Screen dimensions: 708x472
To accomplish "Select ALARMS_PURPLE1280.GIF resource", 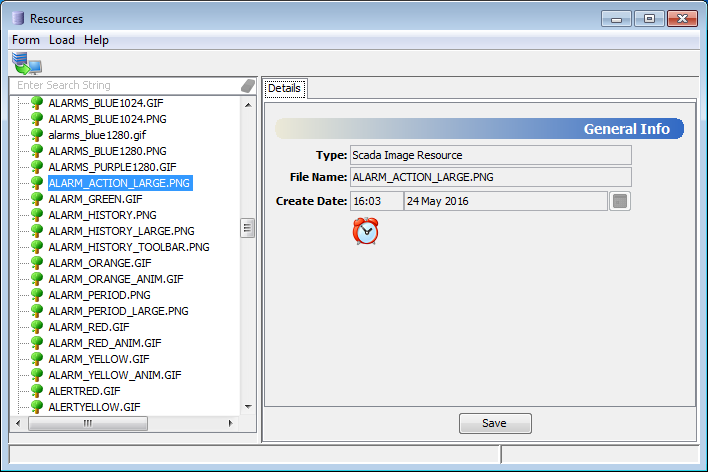I will point(112,167).
